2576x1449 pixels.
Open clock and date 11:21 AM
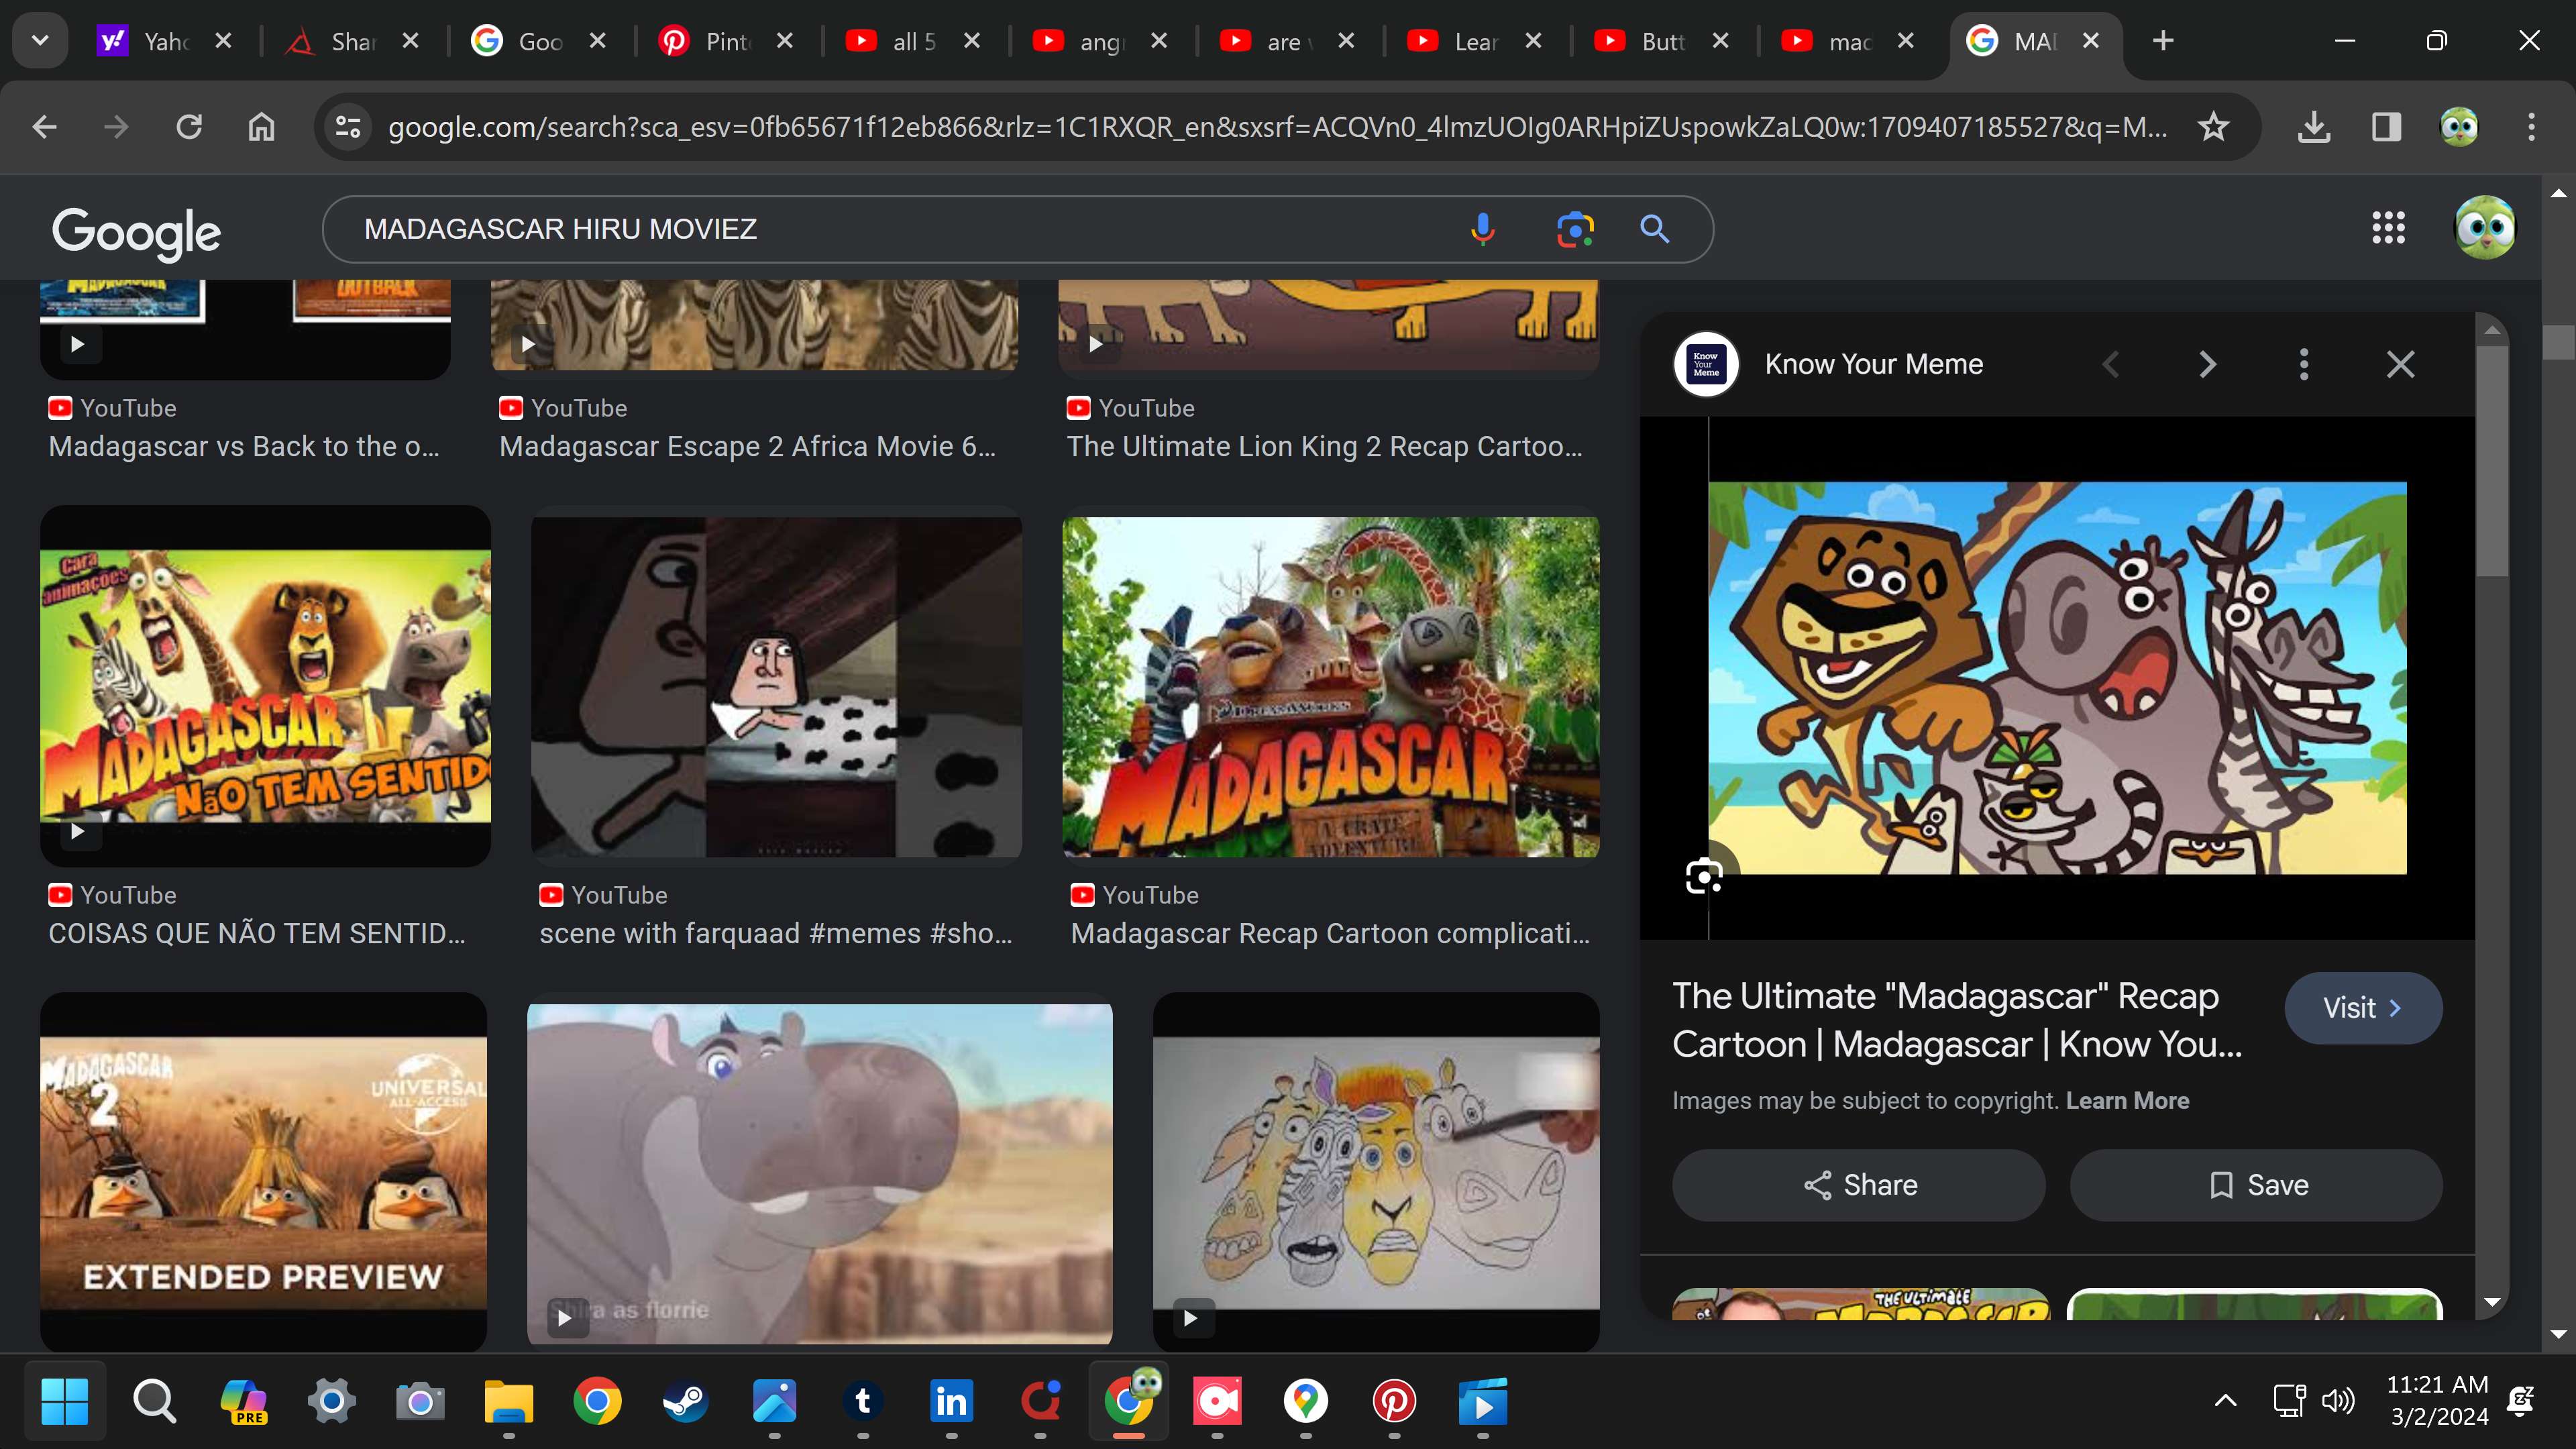[x=2437, y=1400]
